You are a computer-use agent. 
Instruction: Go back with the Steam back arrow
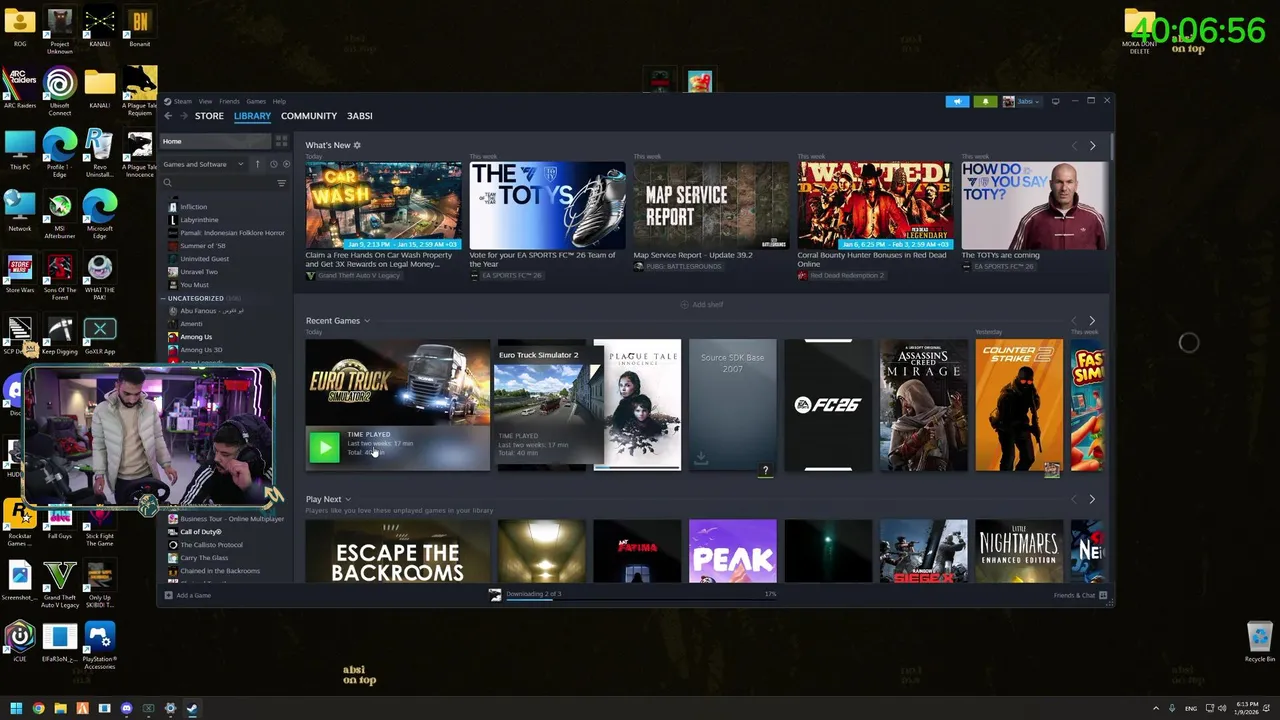(168, 116)
